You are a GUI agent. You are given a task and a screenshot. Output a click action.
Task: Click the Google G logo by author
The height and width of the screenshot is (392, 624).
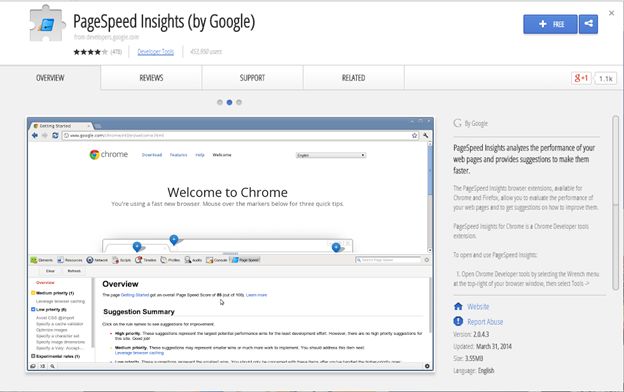click(x=457, y=123)
